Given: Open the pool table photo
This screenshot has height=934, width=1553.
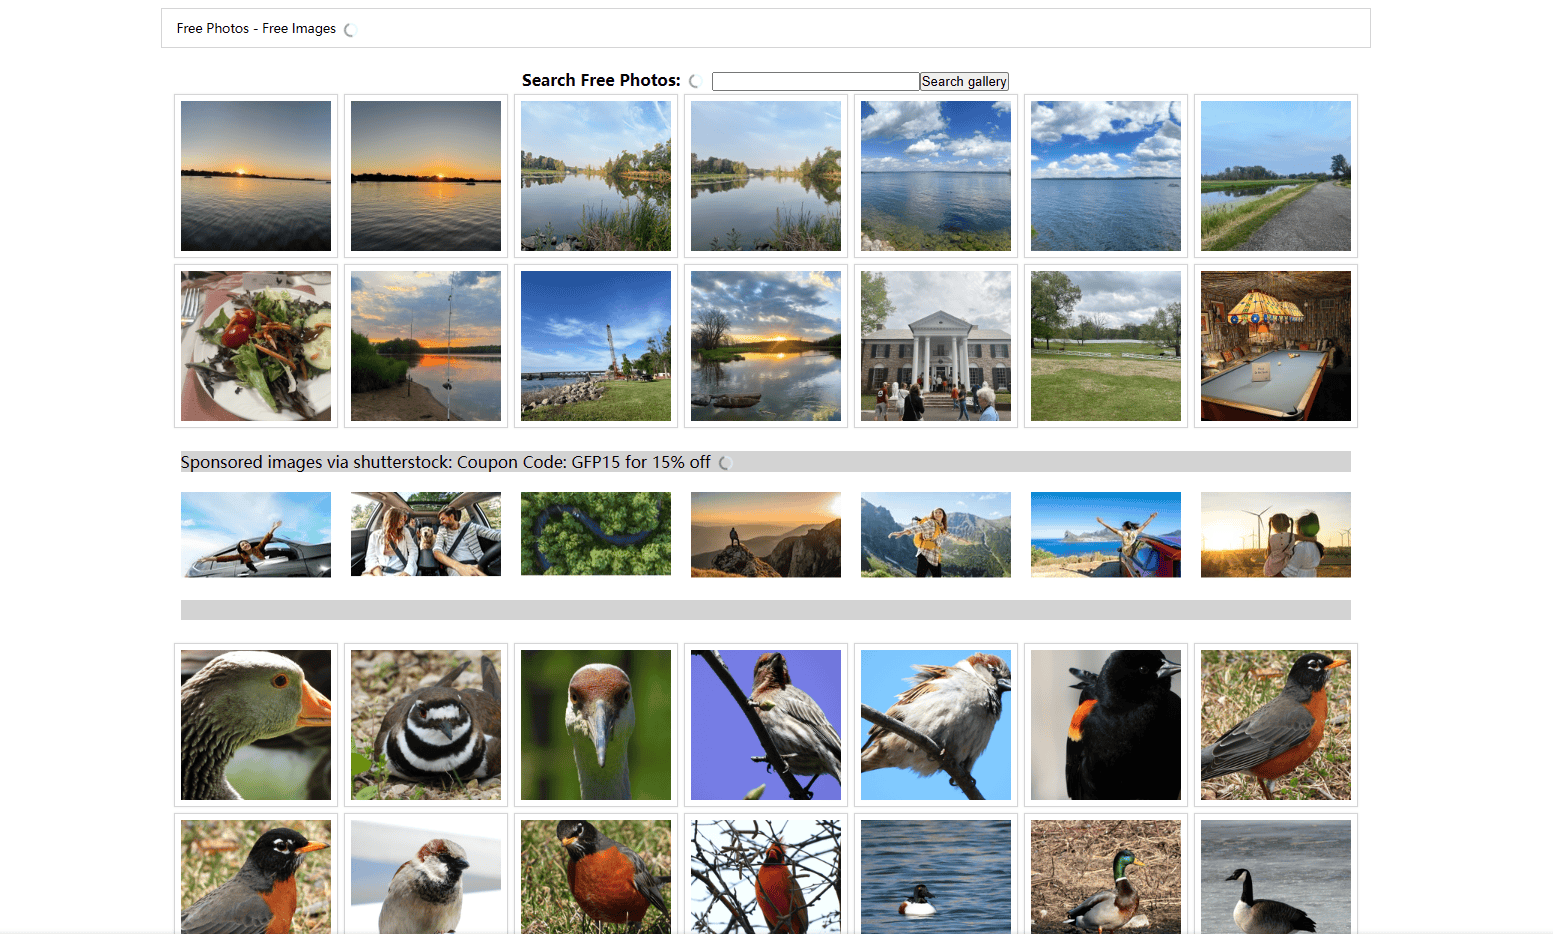Looking at the screenshot, I should click(x=1275, y=345).
